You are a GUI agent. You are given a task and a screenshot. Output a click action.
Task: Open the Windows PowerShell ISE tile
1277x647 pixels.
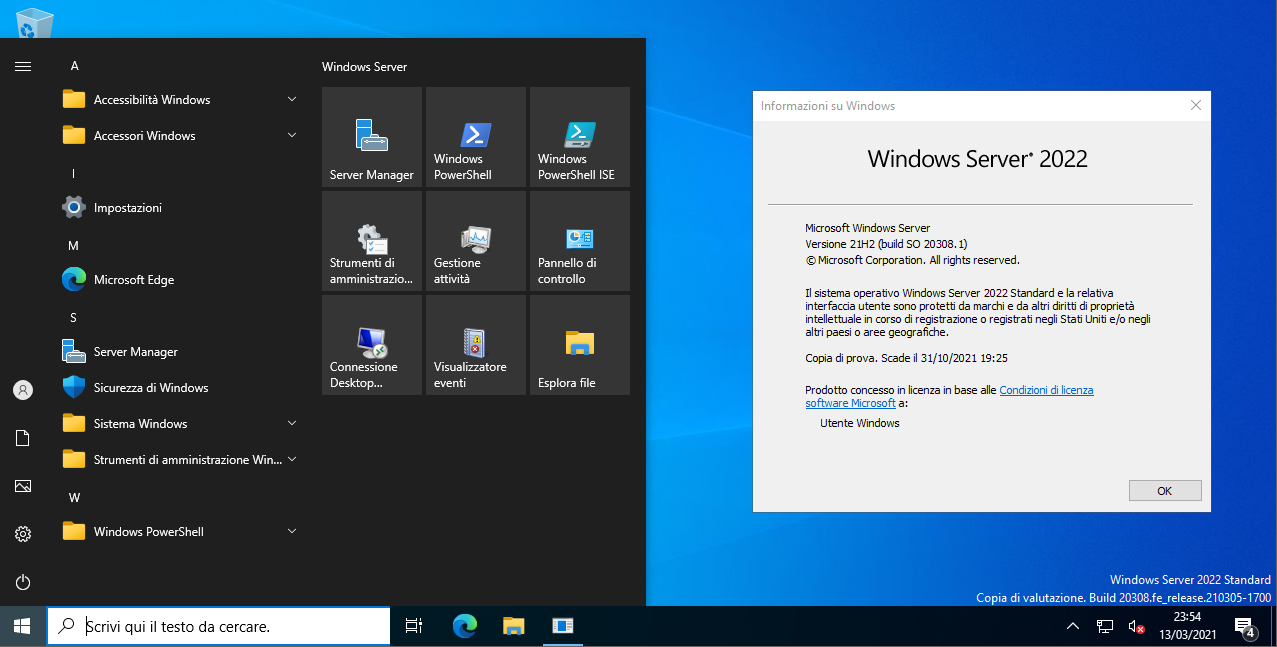(580, 137)
